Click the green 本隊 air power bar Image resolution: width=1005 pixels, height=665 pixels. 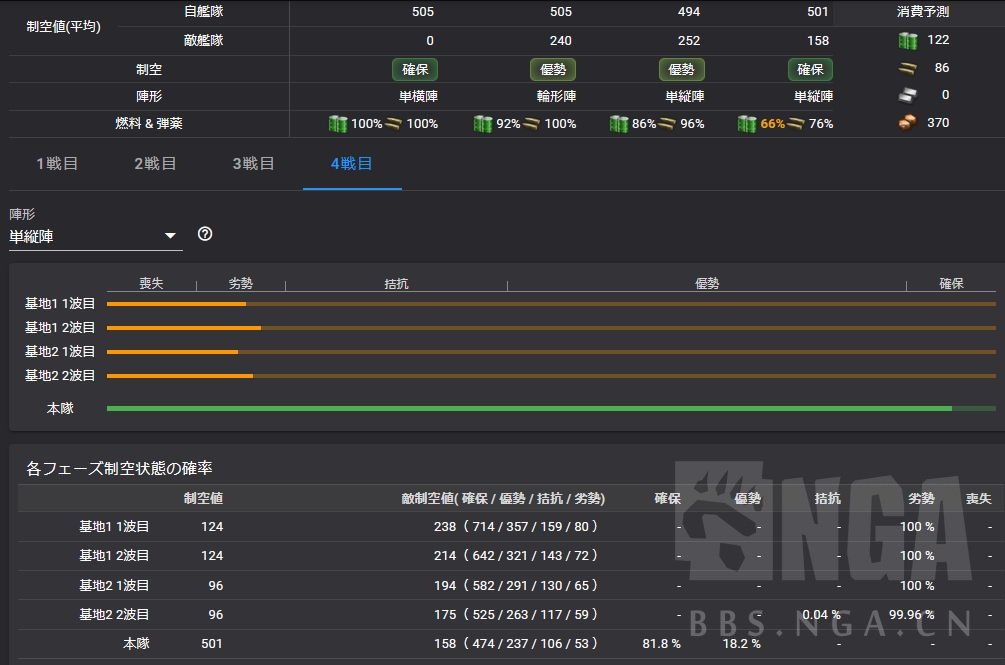pyautogui.click(x=530, y=408)
